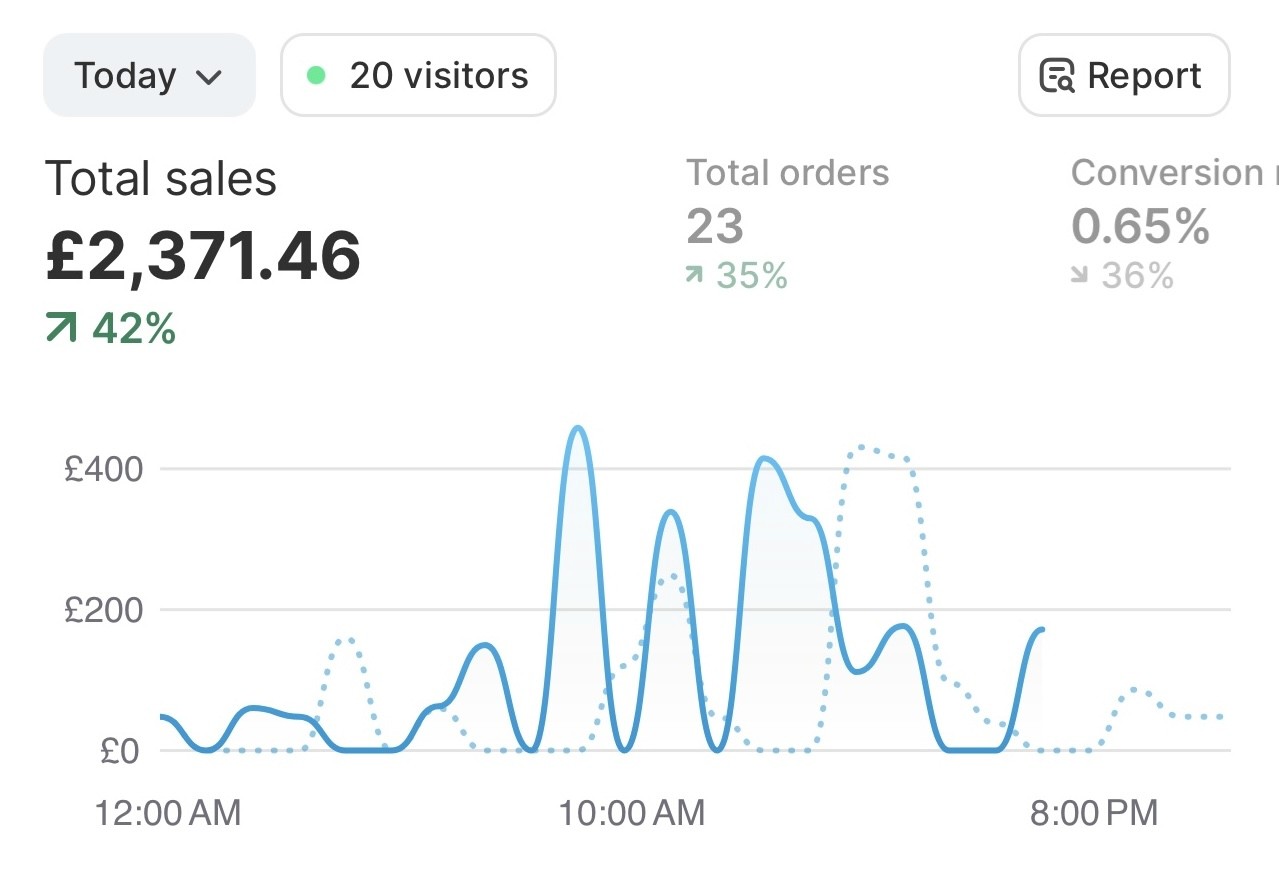The image size is (1279, 875).
Task: Open the Today date range dropdown
Action: click(149, 76)
